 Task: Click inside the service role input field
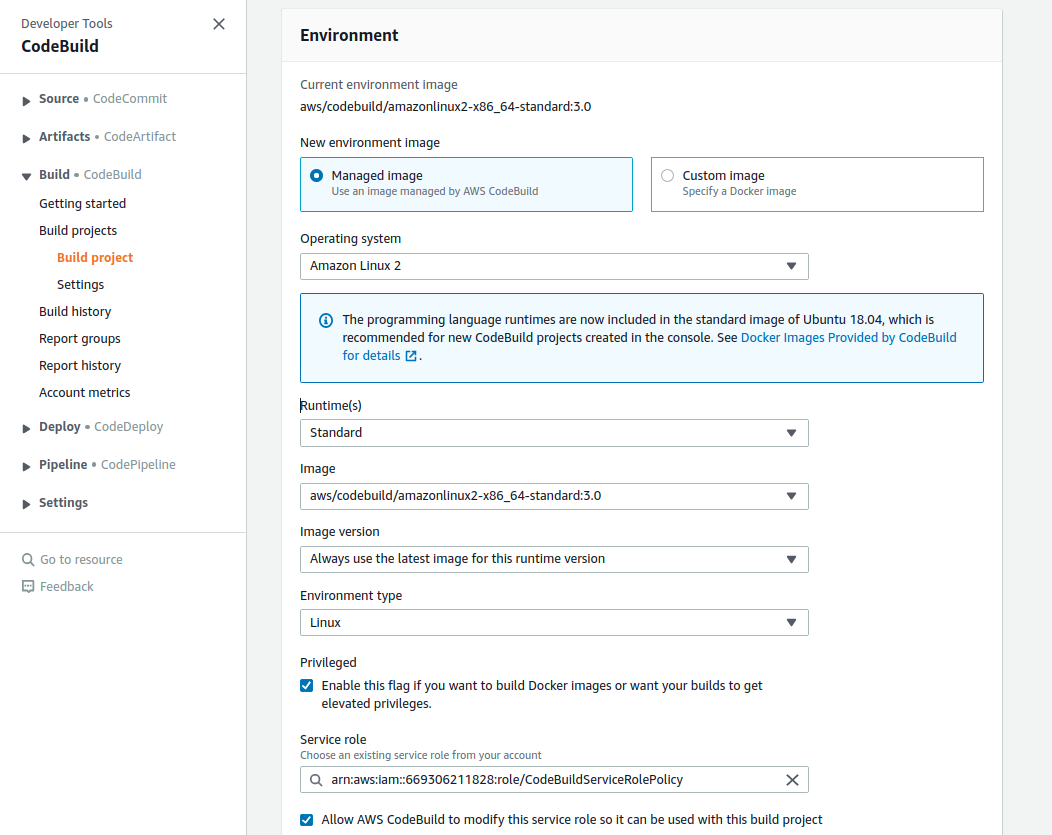[x=550, y=779]
